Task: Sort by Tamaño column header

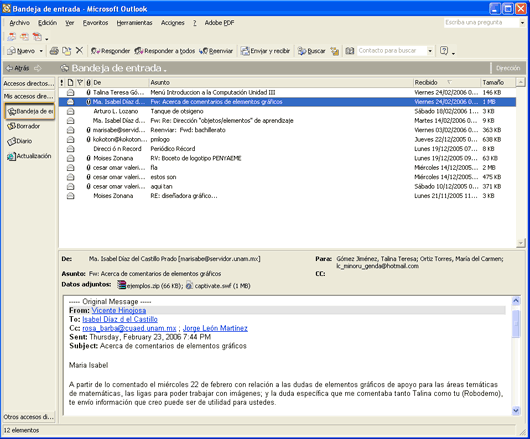Action: point(498,82)
